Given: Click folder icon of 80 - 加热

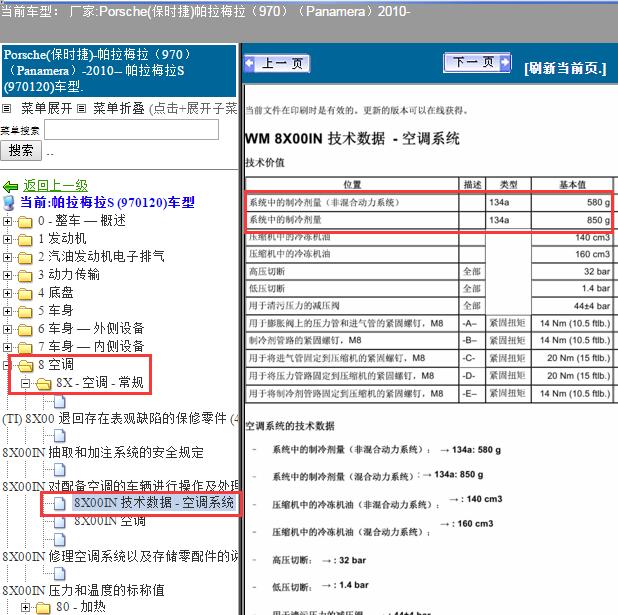Looking at the screenshot, I should tap(43, 608).
